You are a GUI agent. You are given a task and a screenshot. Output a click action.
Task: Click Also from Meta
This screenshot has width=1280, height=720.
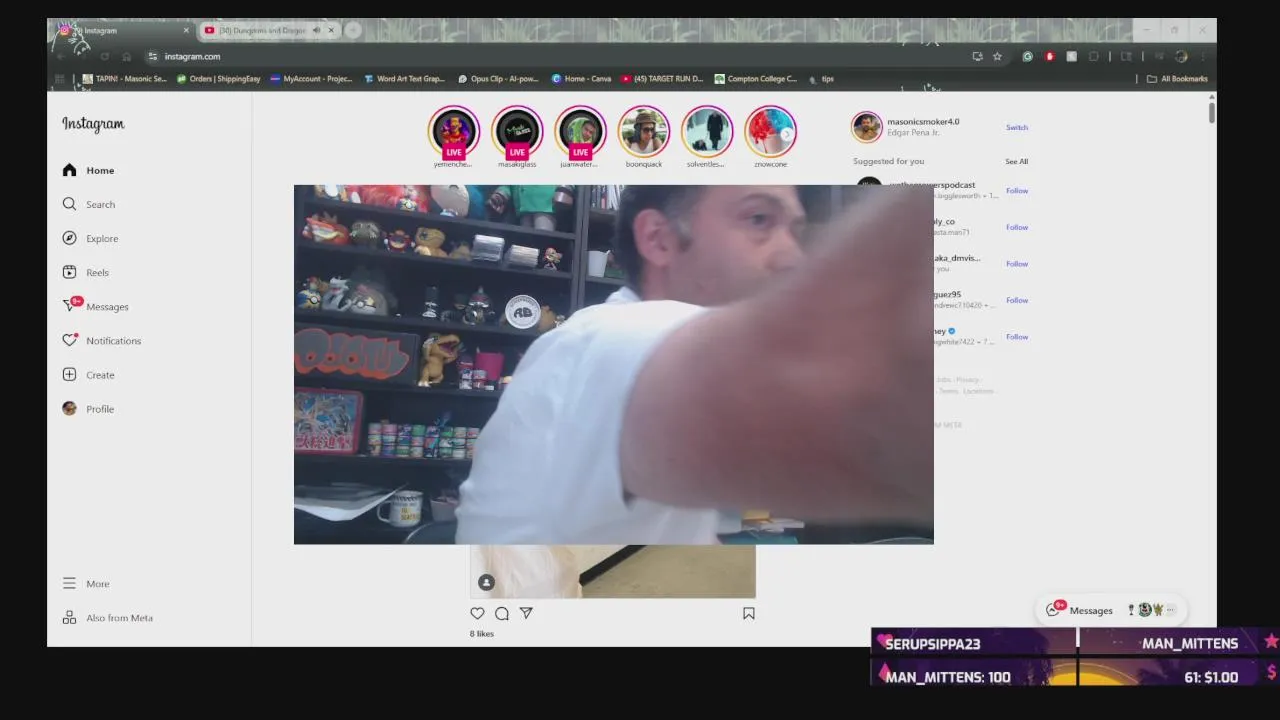tap(108, 617)
